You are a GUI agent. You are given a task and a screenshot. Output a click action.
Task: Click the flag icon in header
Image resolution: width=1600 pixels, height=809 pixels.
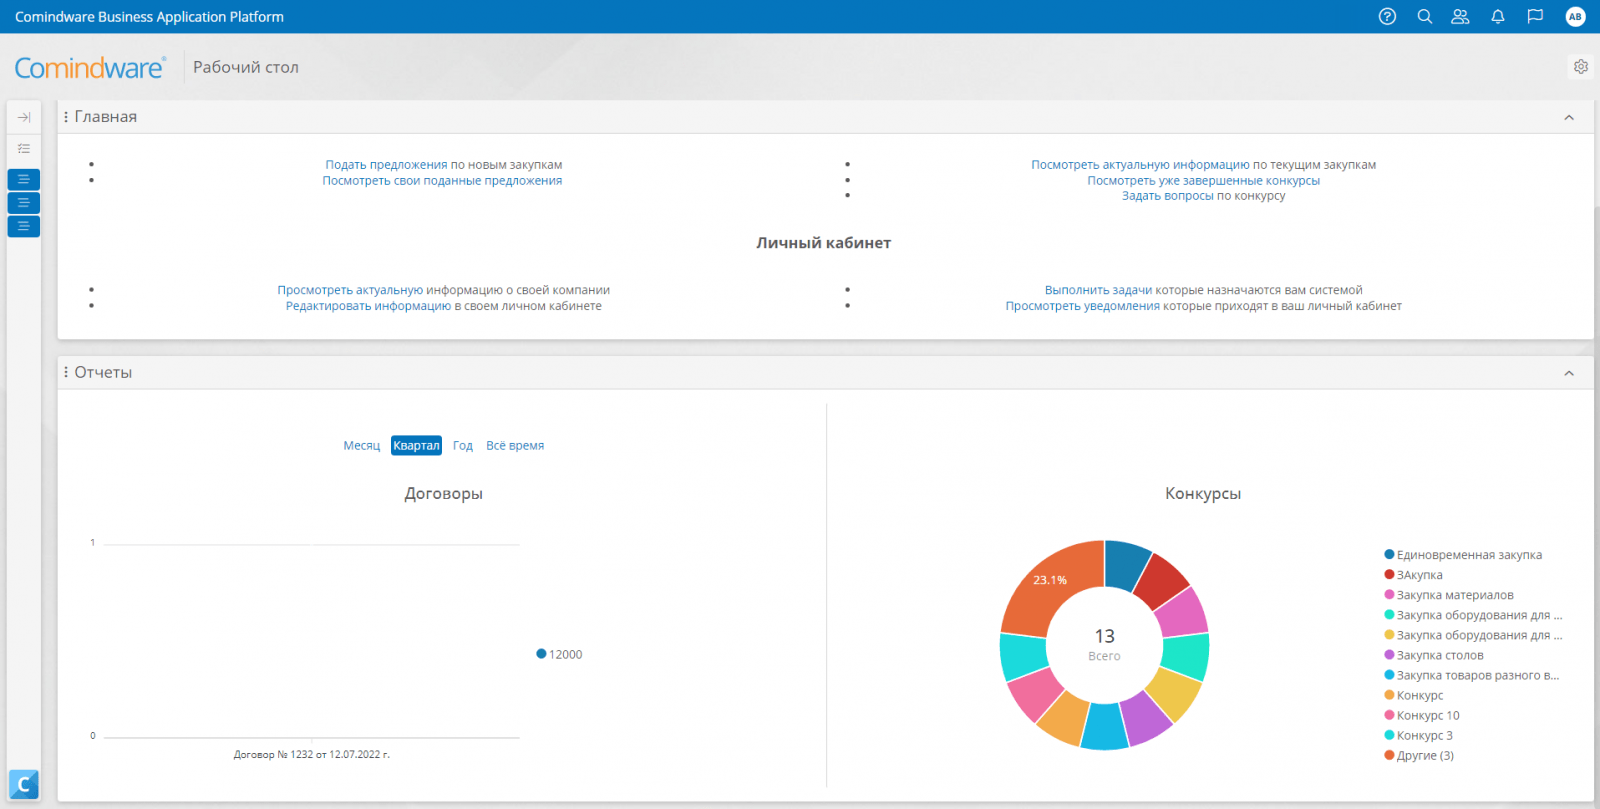click(1535, 16)
